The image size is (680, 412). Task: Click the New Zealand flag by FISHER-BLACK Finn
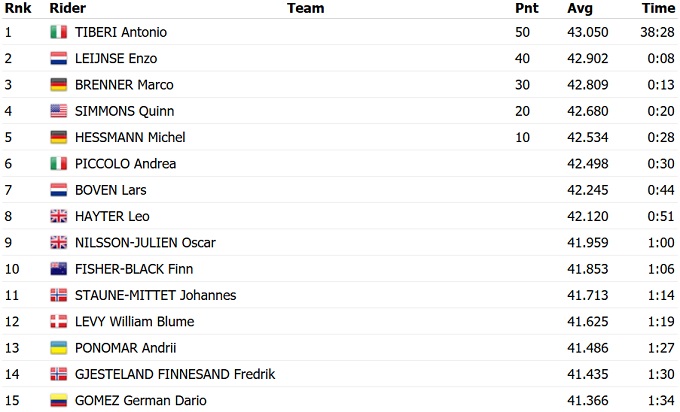58,269
